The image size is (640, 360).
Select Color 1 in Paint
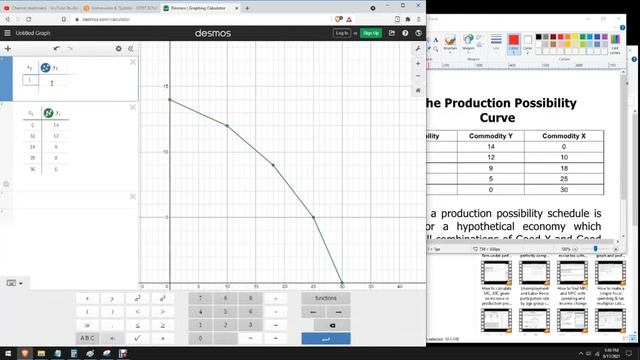pyautogui.click(x=514, y=44)
